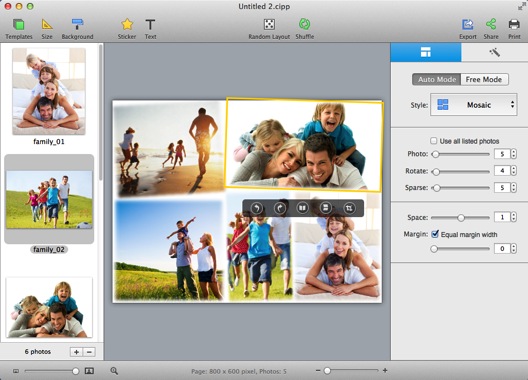Click the photo list scrollbar
Image resolution: width=528 pixels, height=380 pixels.
(x=100, y=113)
